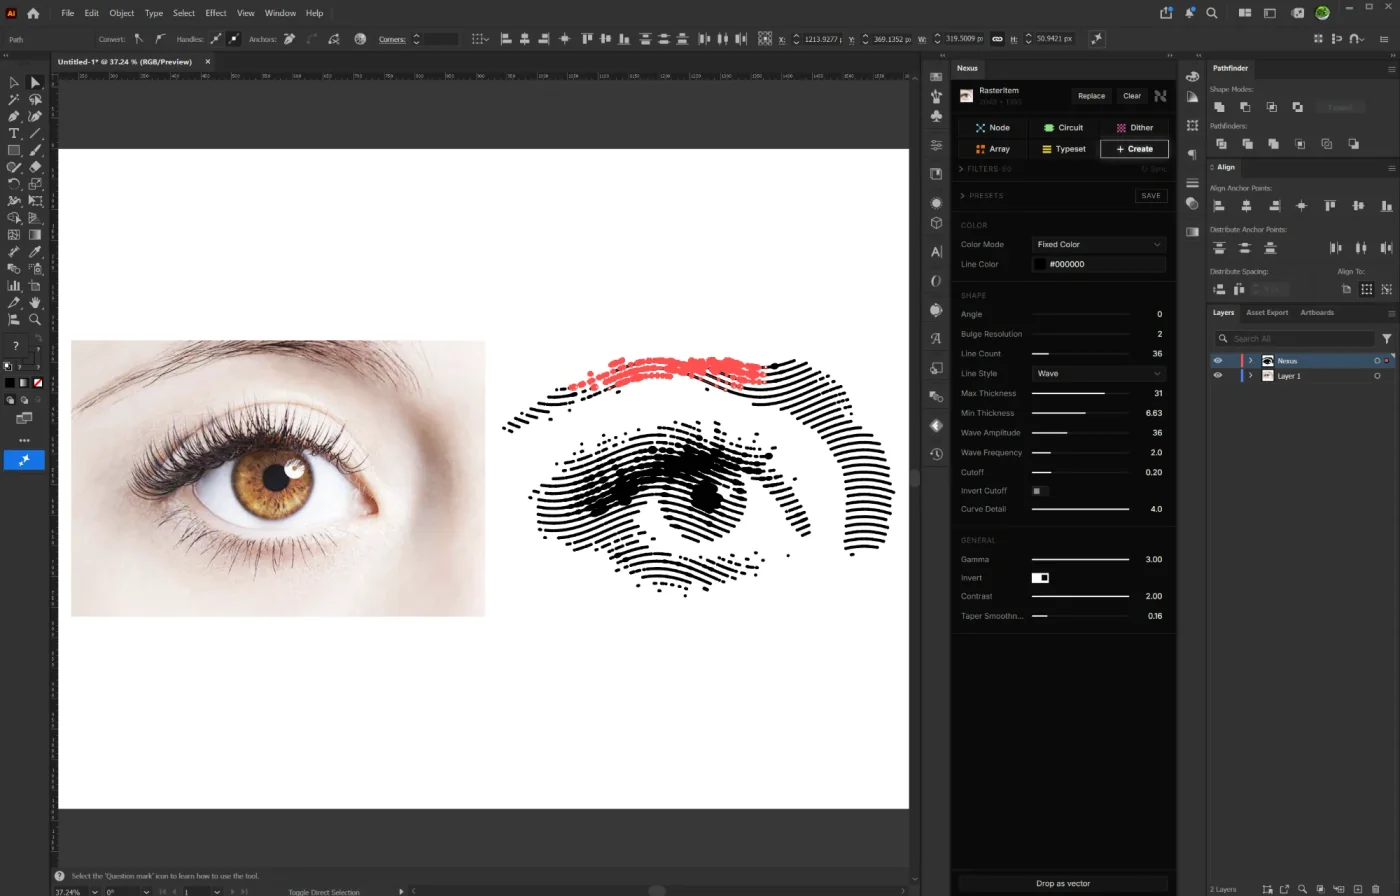Hide Layer 1 visibility eye
1400x896 pixels.
pyautogui.click(x=1217, y=376)
